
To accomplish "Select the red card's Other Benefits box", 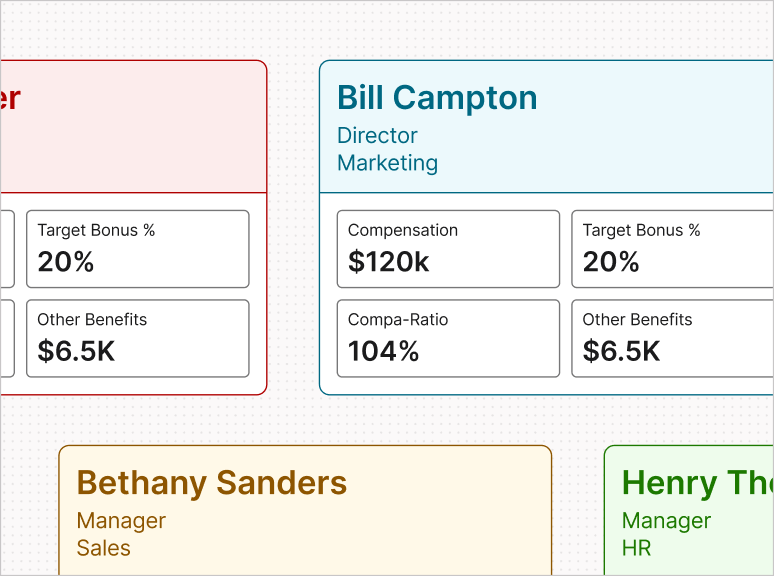I will pos(138,338).
